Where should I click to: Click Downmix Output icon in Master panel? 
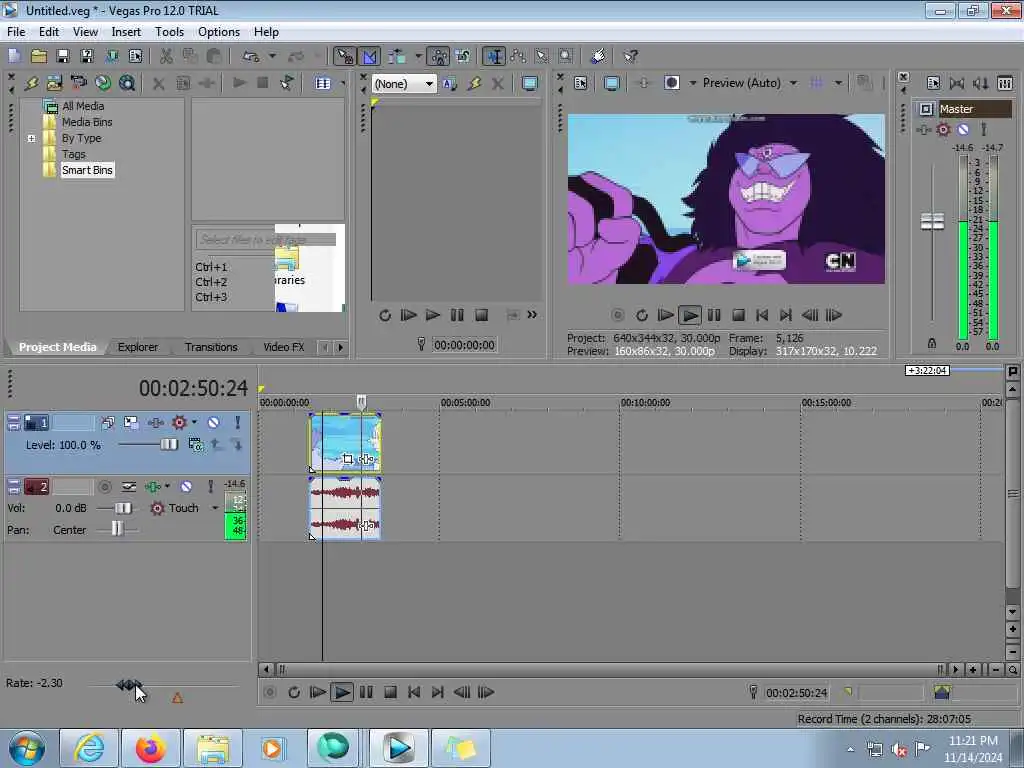(x=957, y=83)
